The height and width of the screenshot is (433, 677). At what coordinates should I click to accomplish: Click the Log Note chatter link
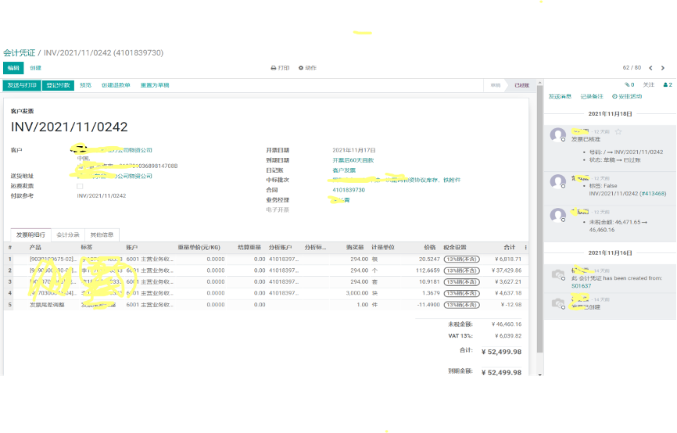(592, 96)
